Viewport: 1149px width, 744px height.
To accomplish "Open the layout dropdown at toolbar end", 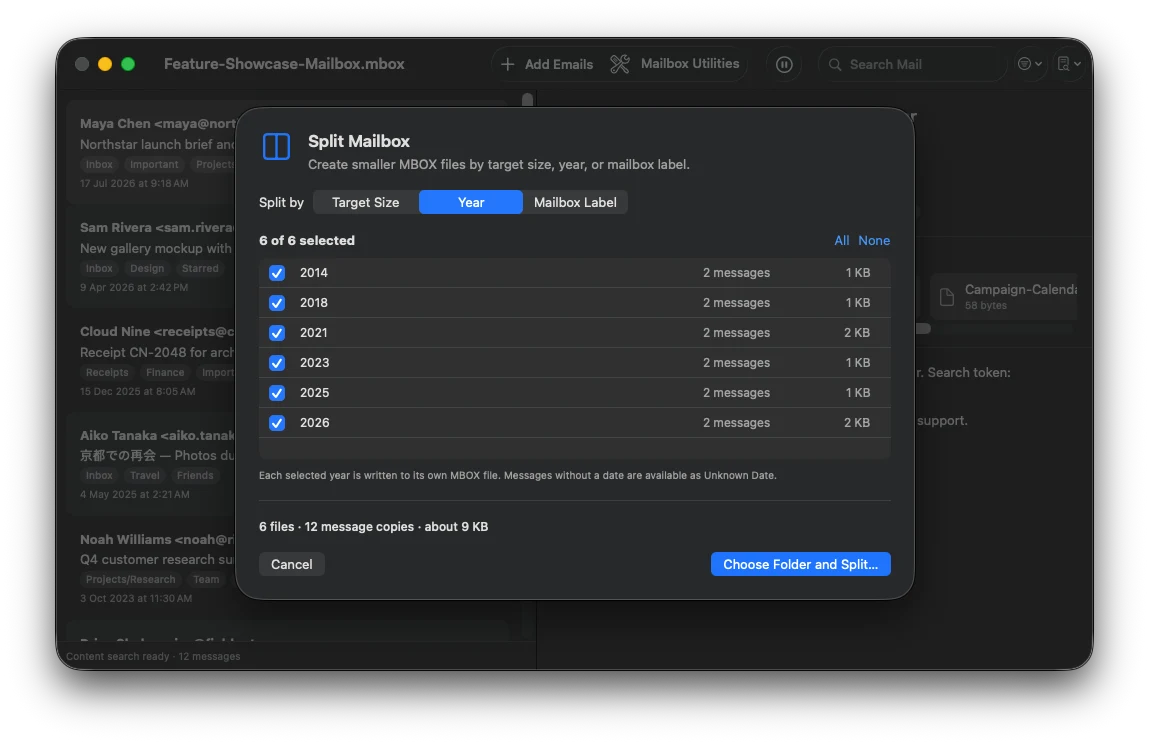I will (1068, 64).
